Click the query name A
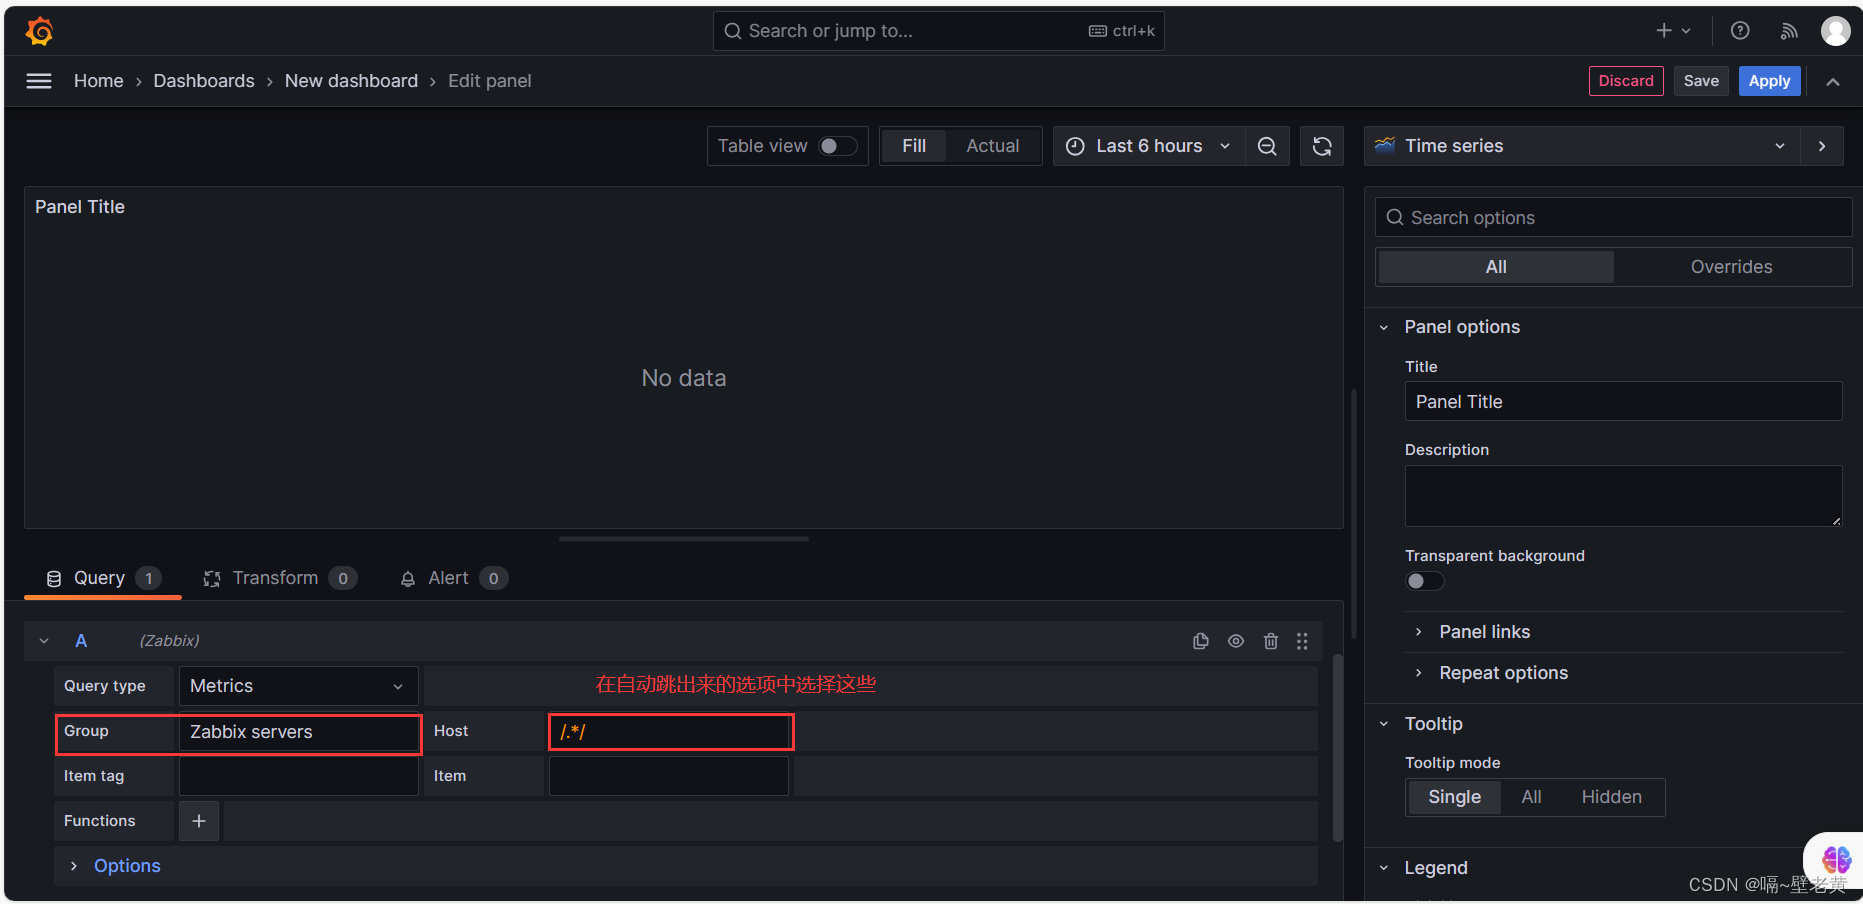 81,641
